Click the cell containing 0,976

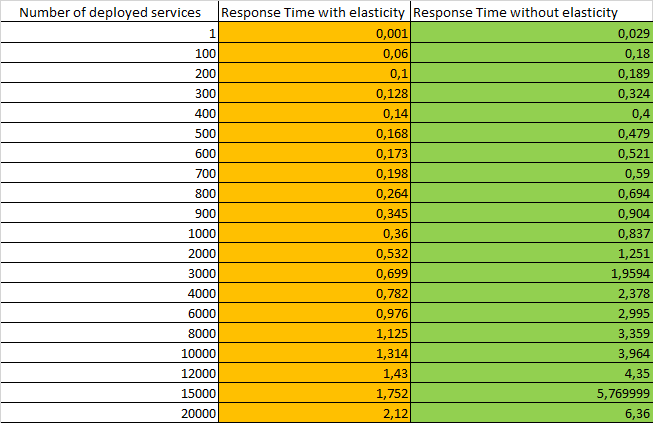(314, 312)
